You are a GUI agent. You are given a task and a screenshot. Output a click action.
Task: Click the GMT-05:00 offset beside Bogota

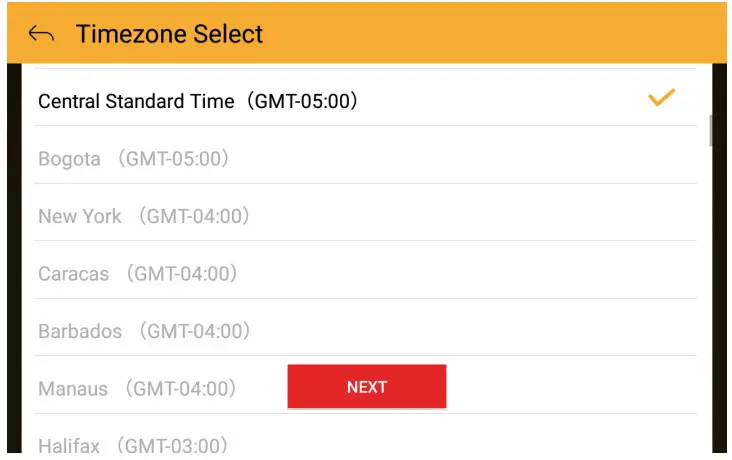tap(172, 159)
